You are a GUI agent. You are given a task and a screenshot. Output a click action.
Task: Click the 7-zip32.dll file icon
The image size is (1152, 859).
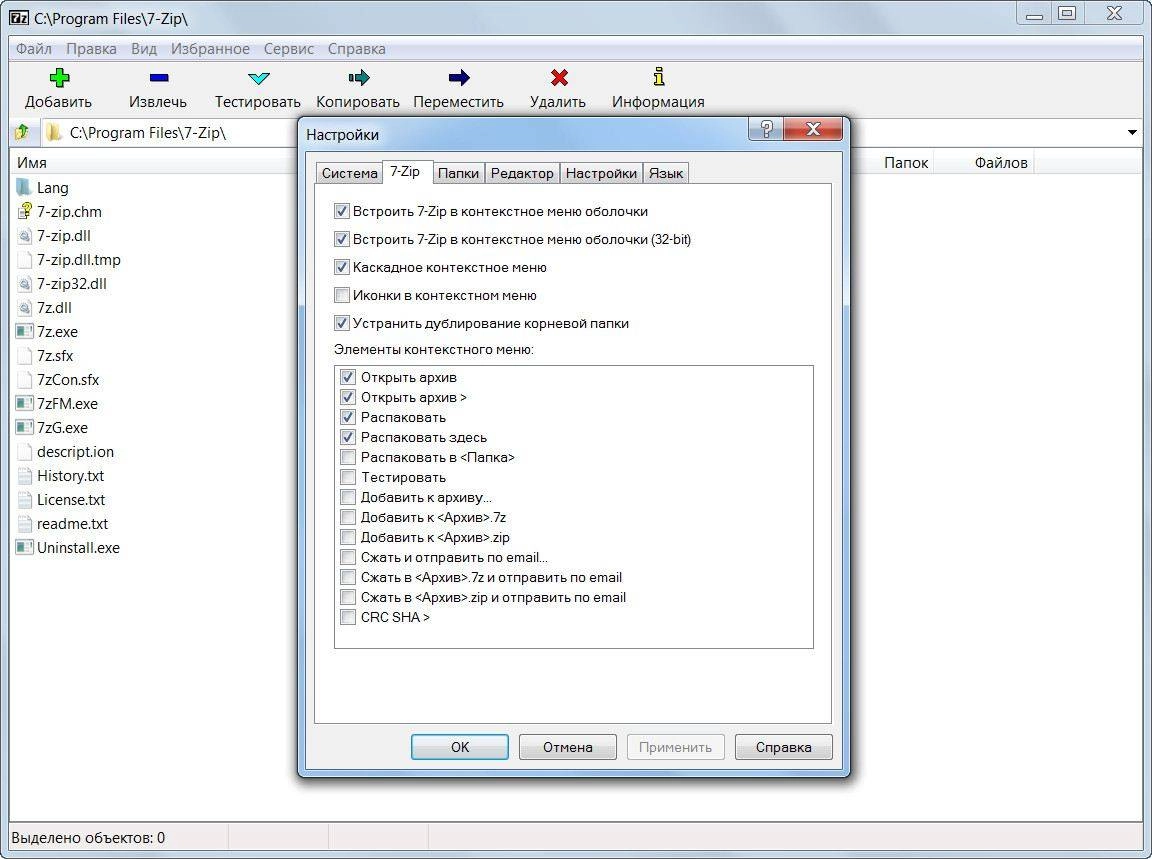tap(24, 284)
